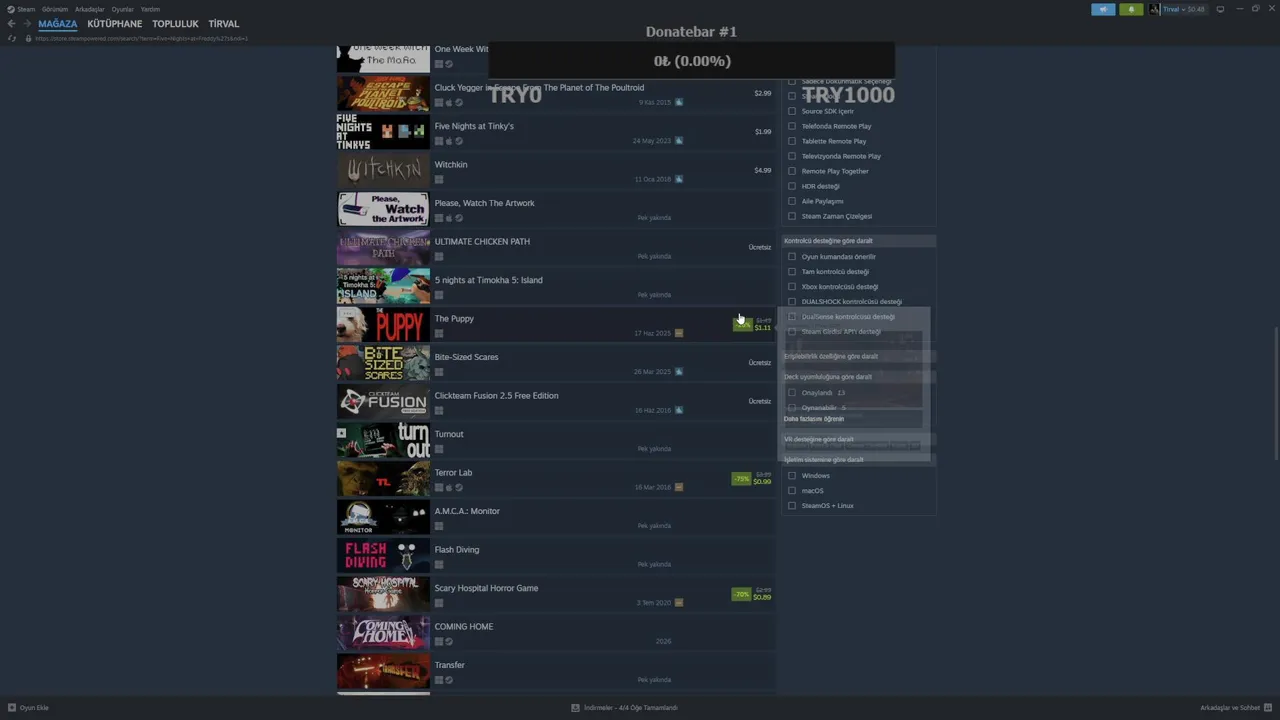Screen dimensions: 1280x720
Task: Click Windows icon under Terror Lab
Action: tap(439, 488)
